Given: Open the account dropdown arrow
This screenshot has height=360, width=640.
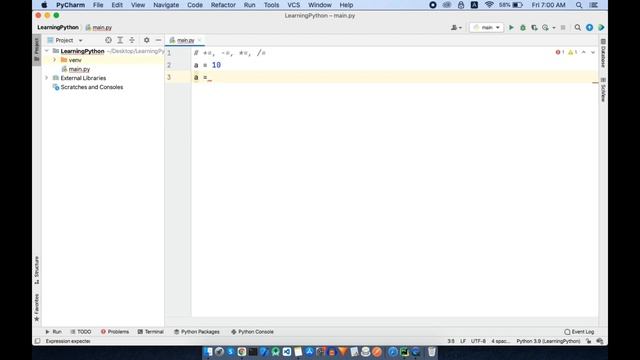Looking at the screenshot, I should 460,28.
